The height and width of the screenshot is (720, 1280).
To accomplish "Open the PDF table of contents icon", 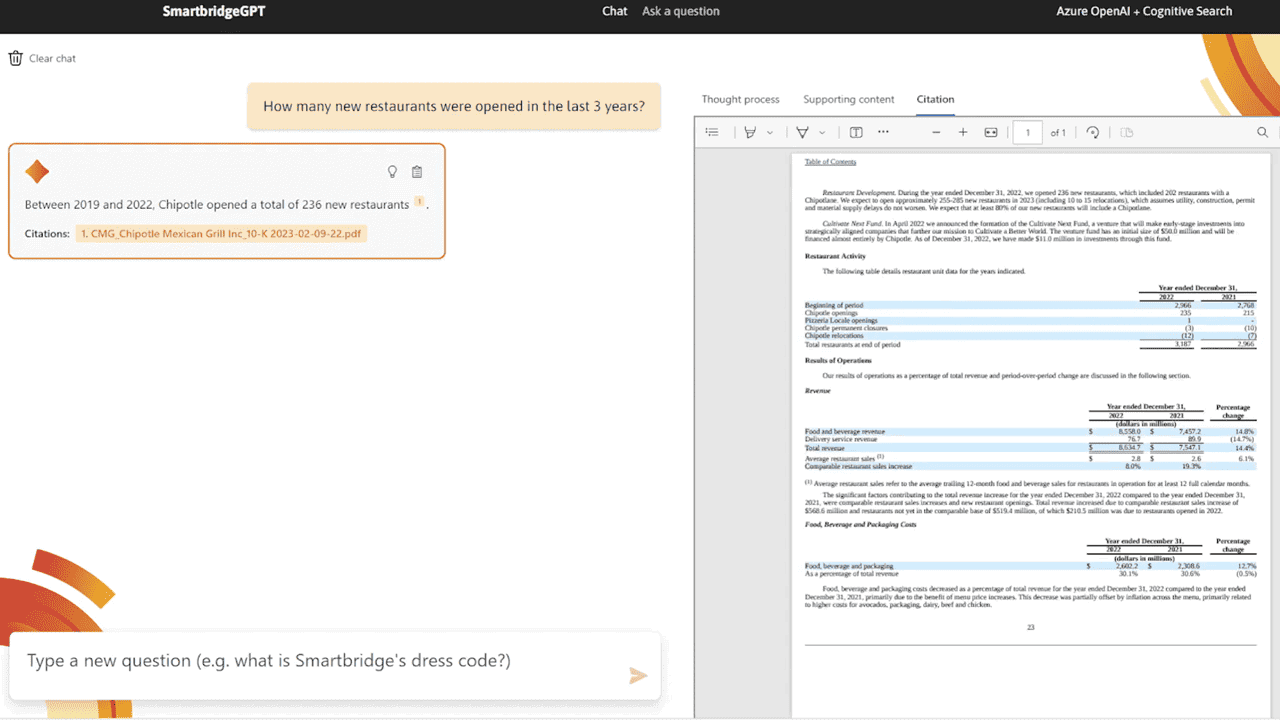I will click(x=712, y=132).
